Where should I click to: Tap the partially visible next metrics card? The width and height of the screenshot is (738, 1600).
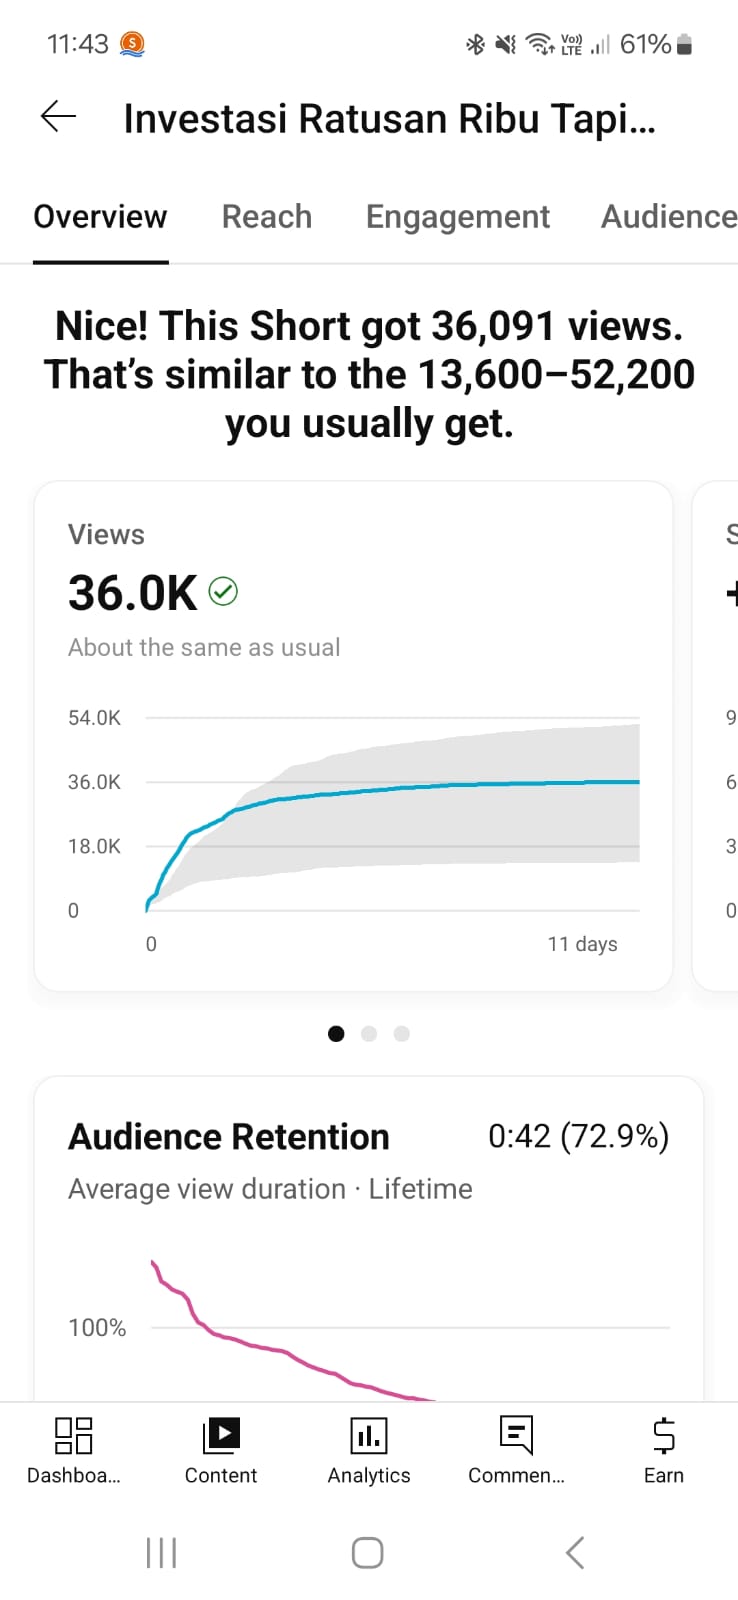point(718,735)
